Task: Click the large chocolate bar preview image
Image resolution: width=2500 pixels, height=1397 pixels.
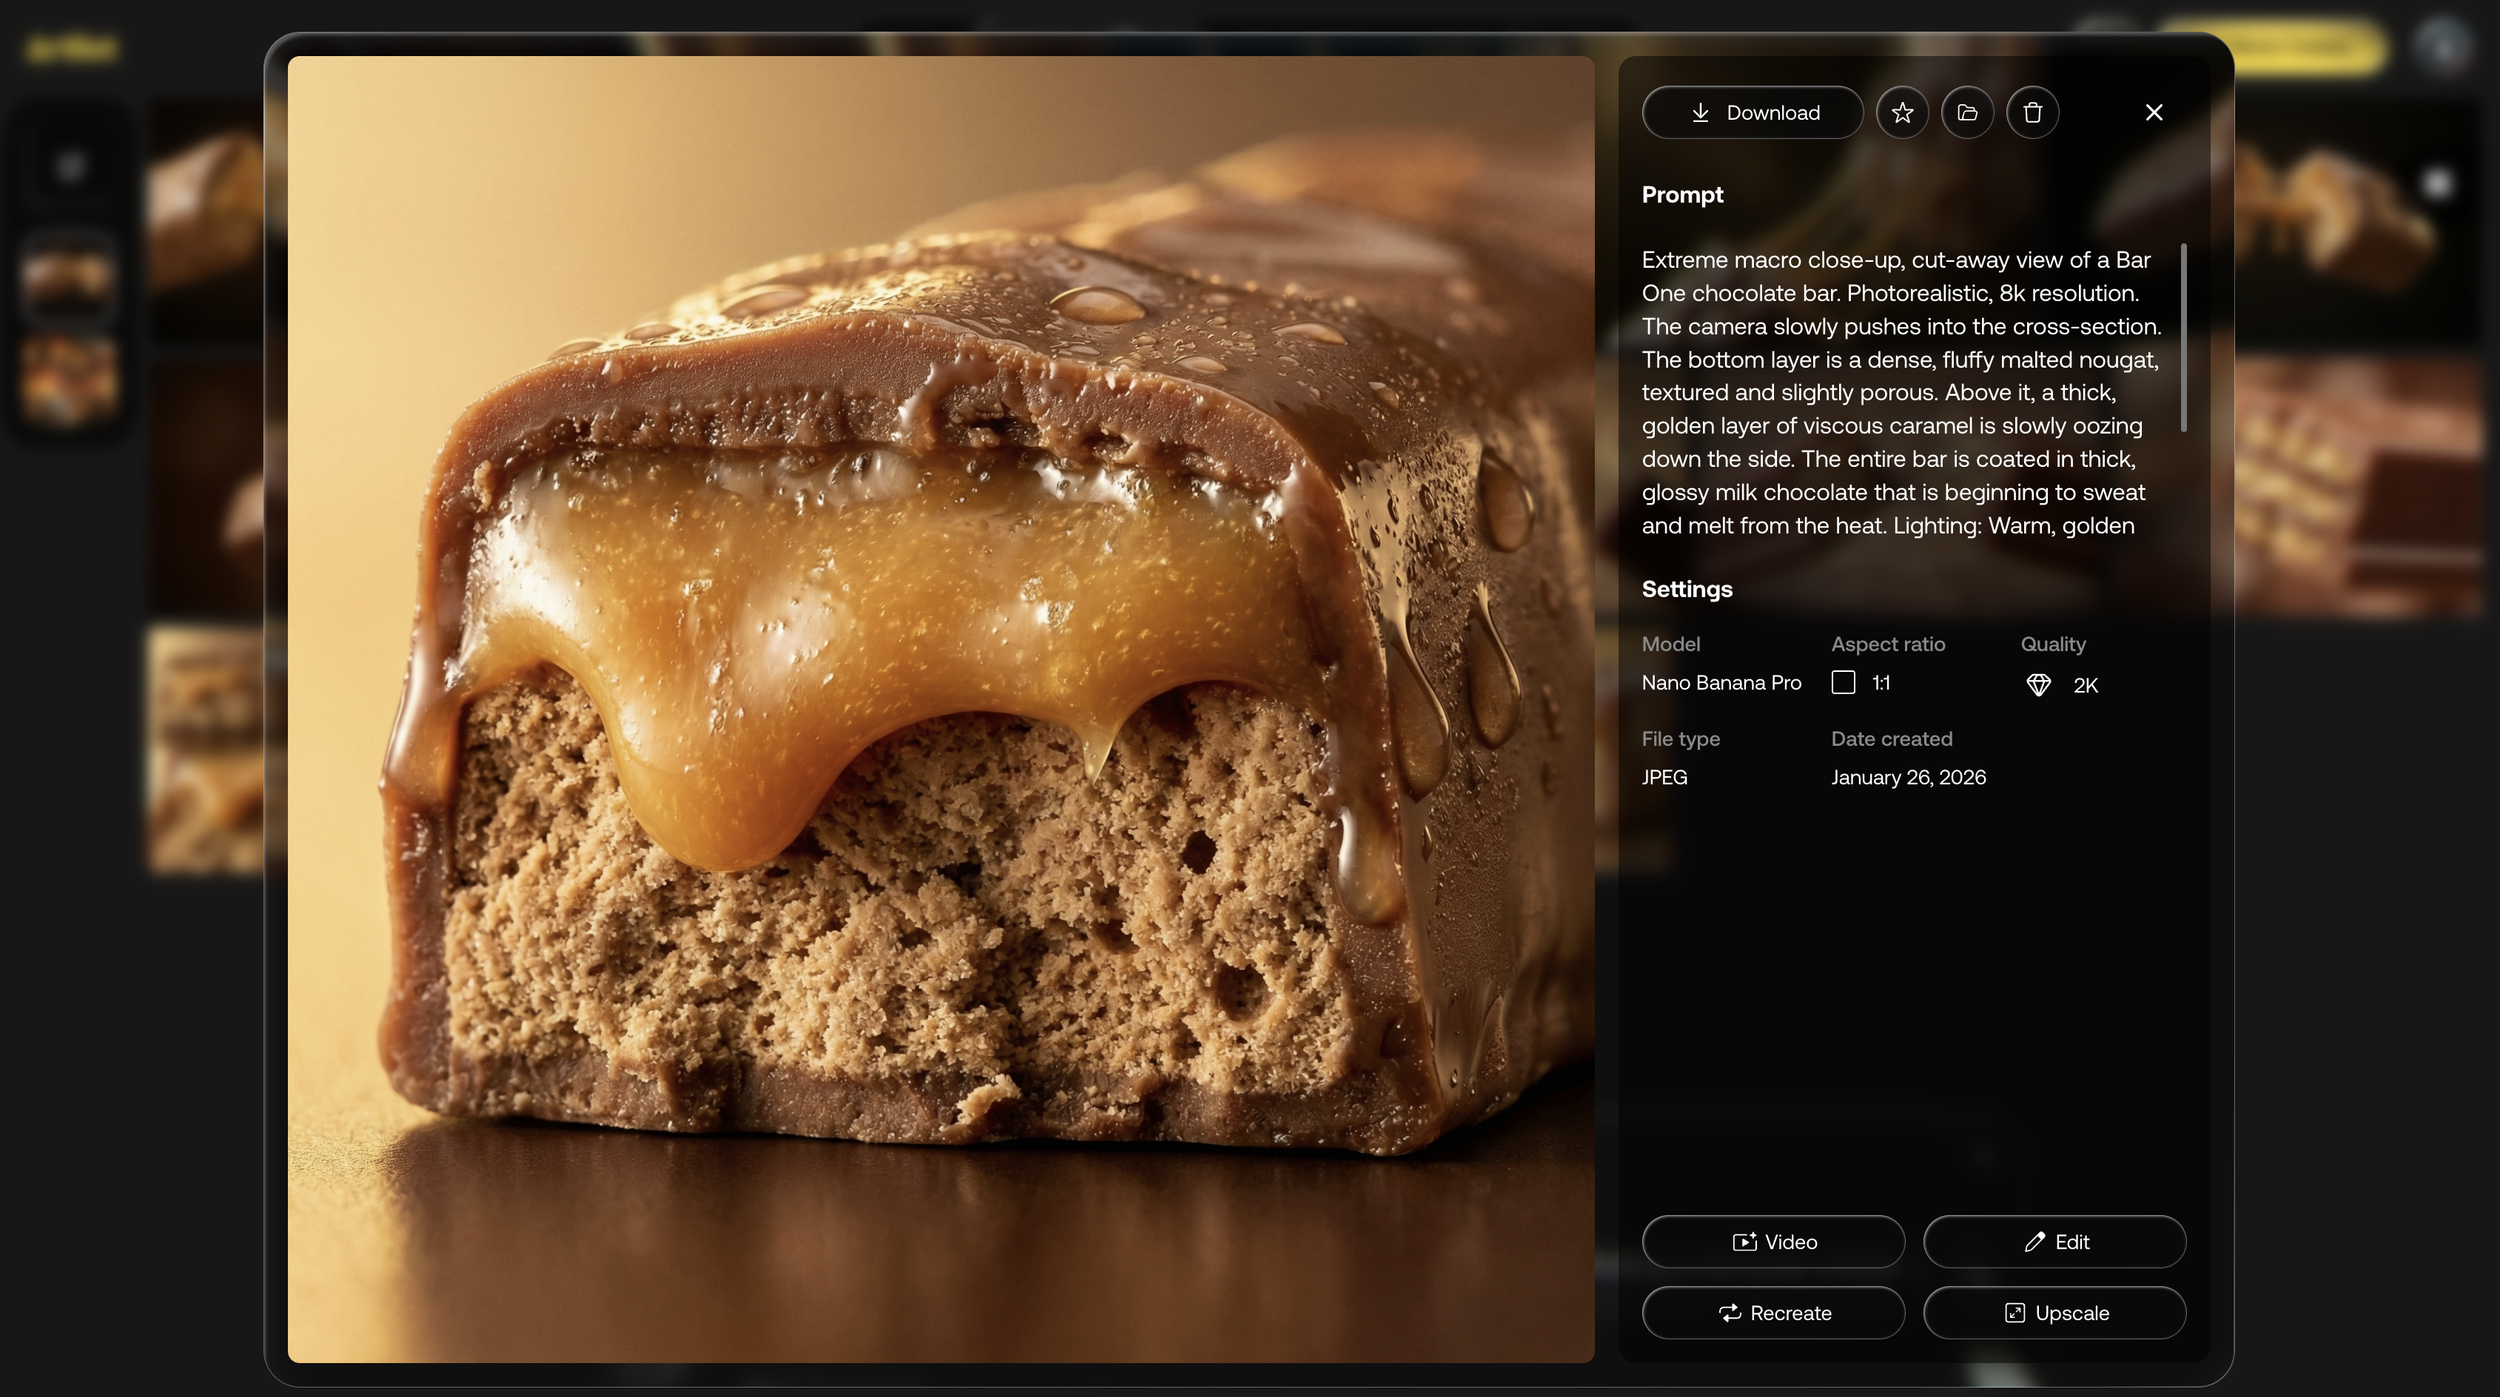Action: (940, 709)
